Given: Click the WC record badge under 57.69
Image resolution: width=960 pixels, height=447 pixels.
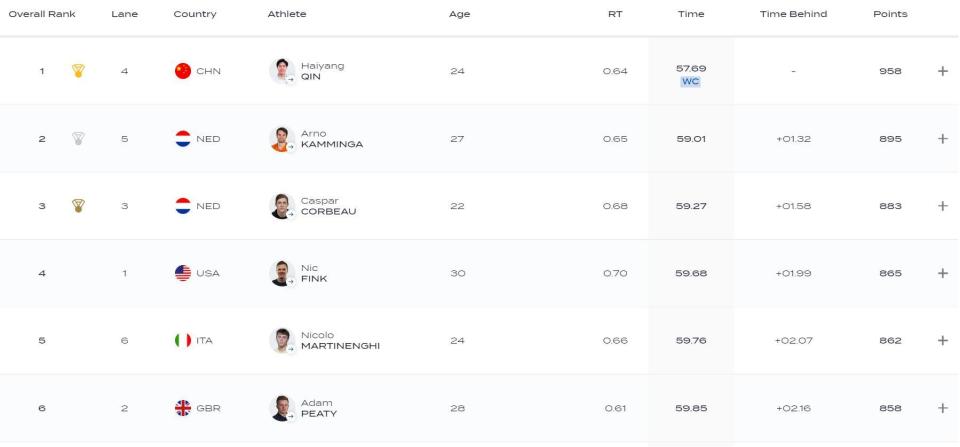Looking at the screenshot, I should point(690,82).
